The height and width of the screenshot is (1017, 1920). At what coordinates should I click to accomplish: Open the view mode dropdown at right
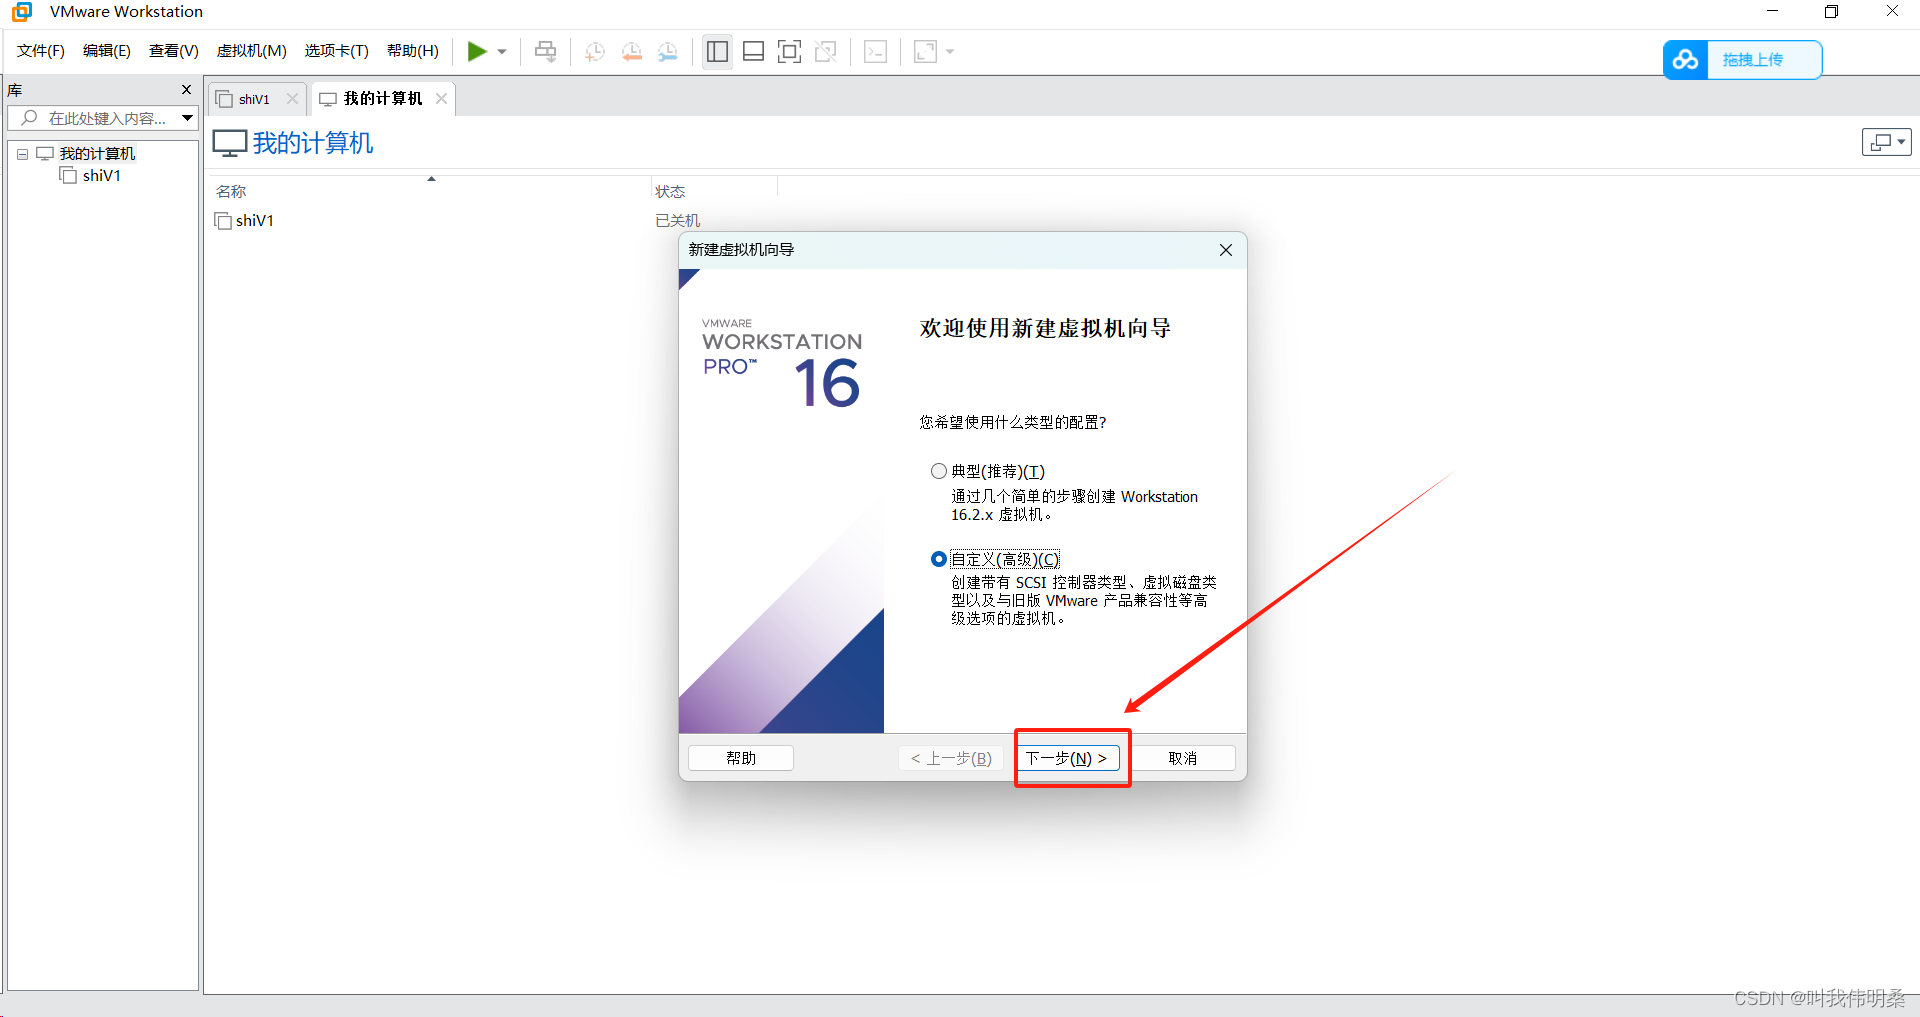[1887, 142]
